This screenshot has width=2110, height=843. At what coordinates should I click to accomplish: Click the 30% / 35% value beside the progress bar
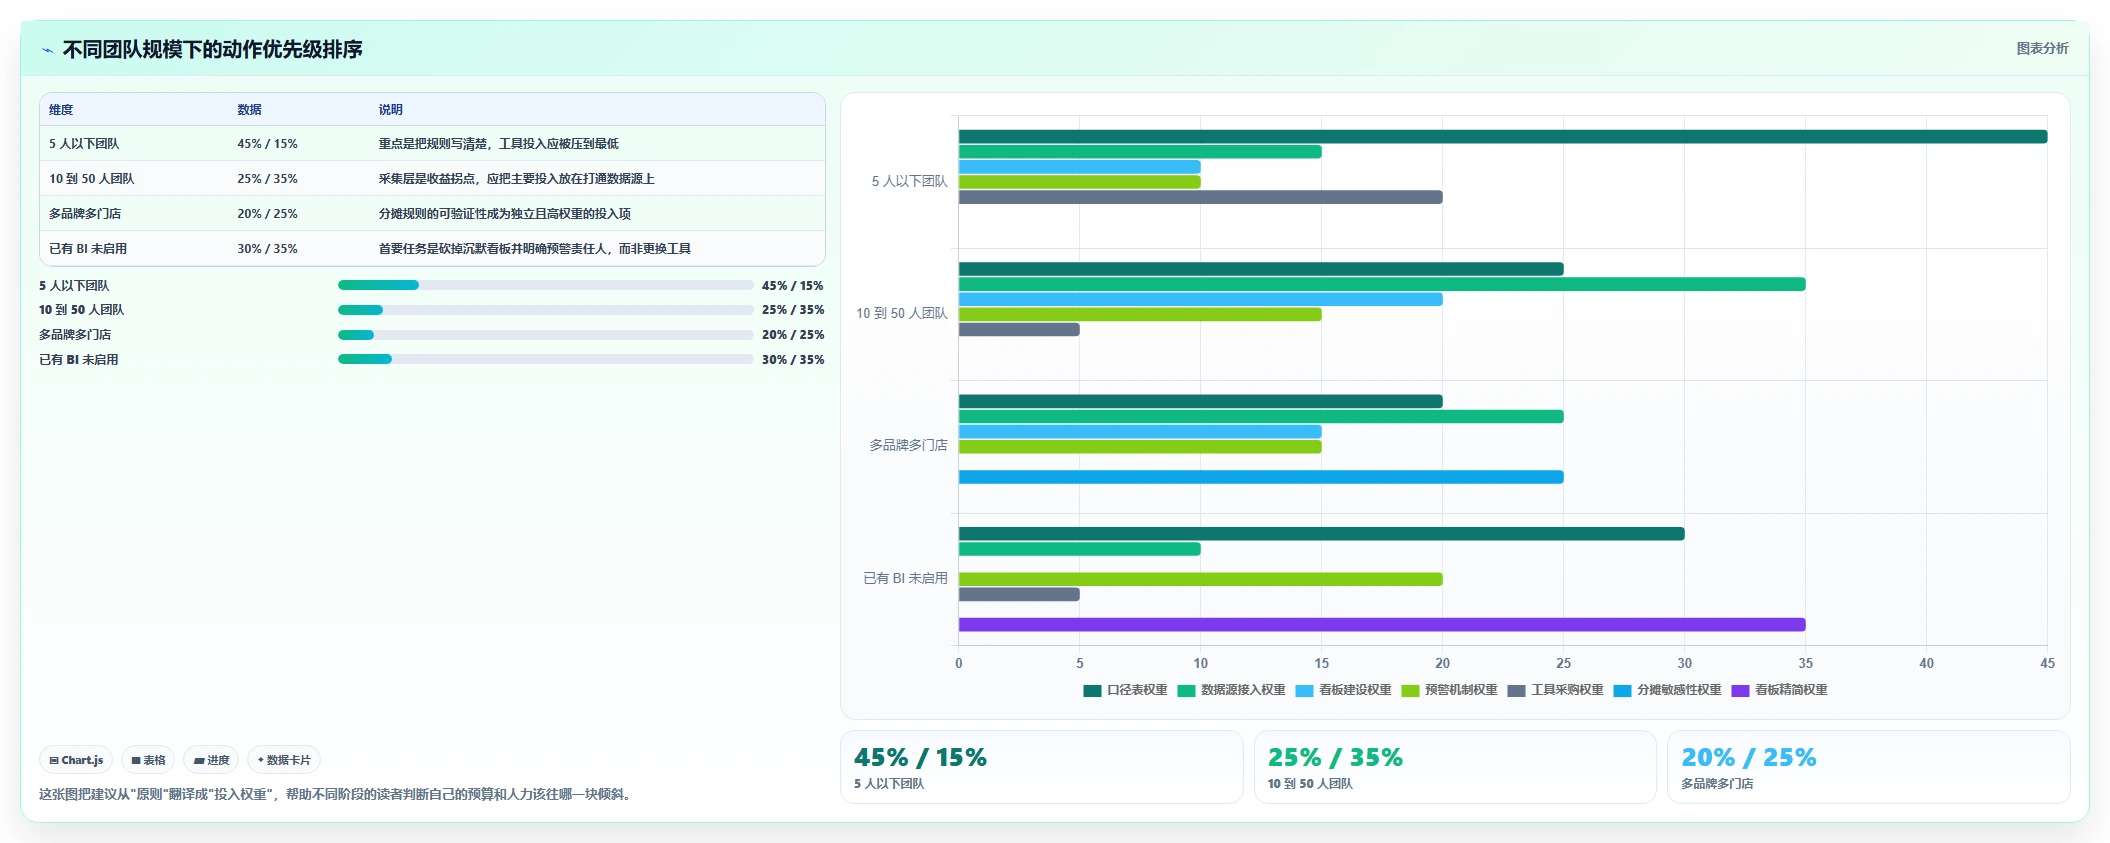(x=793, y=360)
